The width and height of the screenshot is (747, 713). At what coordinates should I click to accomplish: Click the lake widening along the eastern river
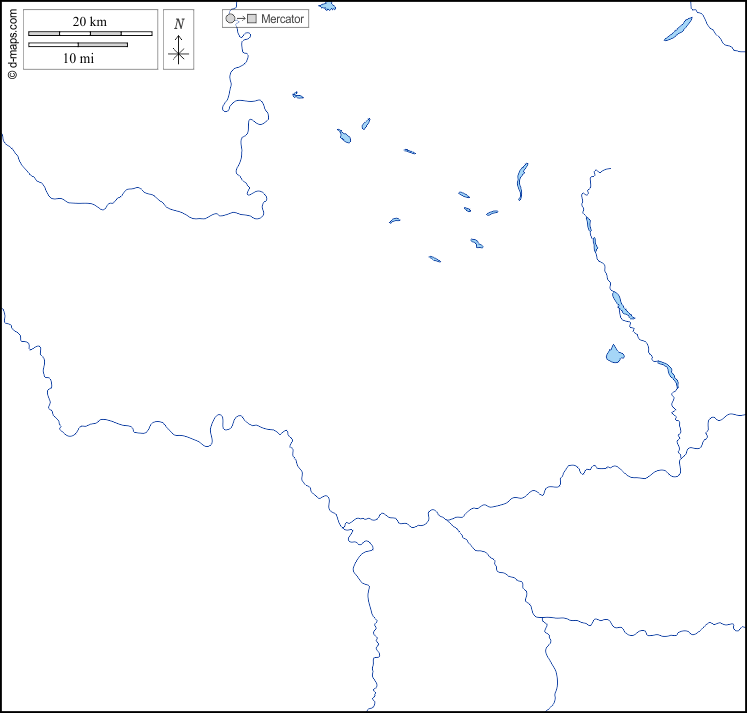[x=621, y=304]
